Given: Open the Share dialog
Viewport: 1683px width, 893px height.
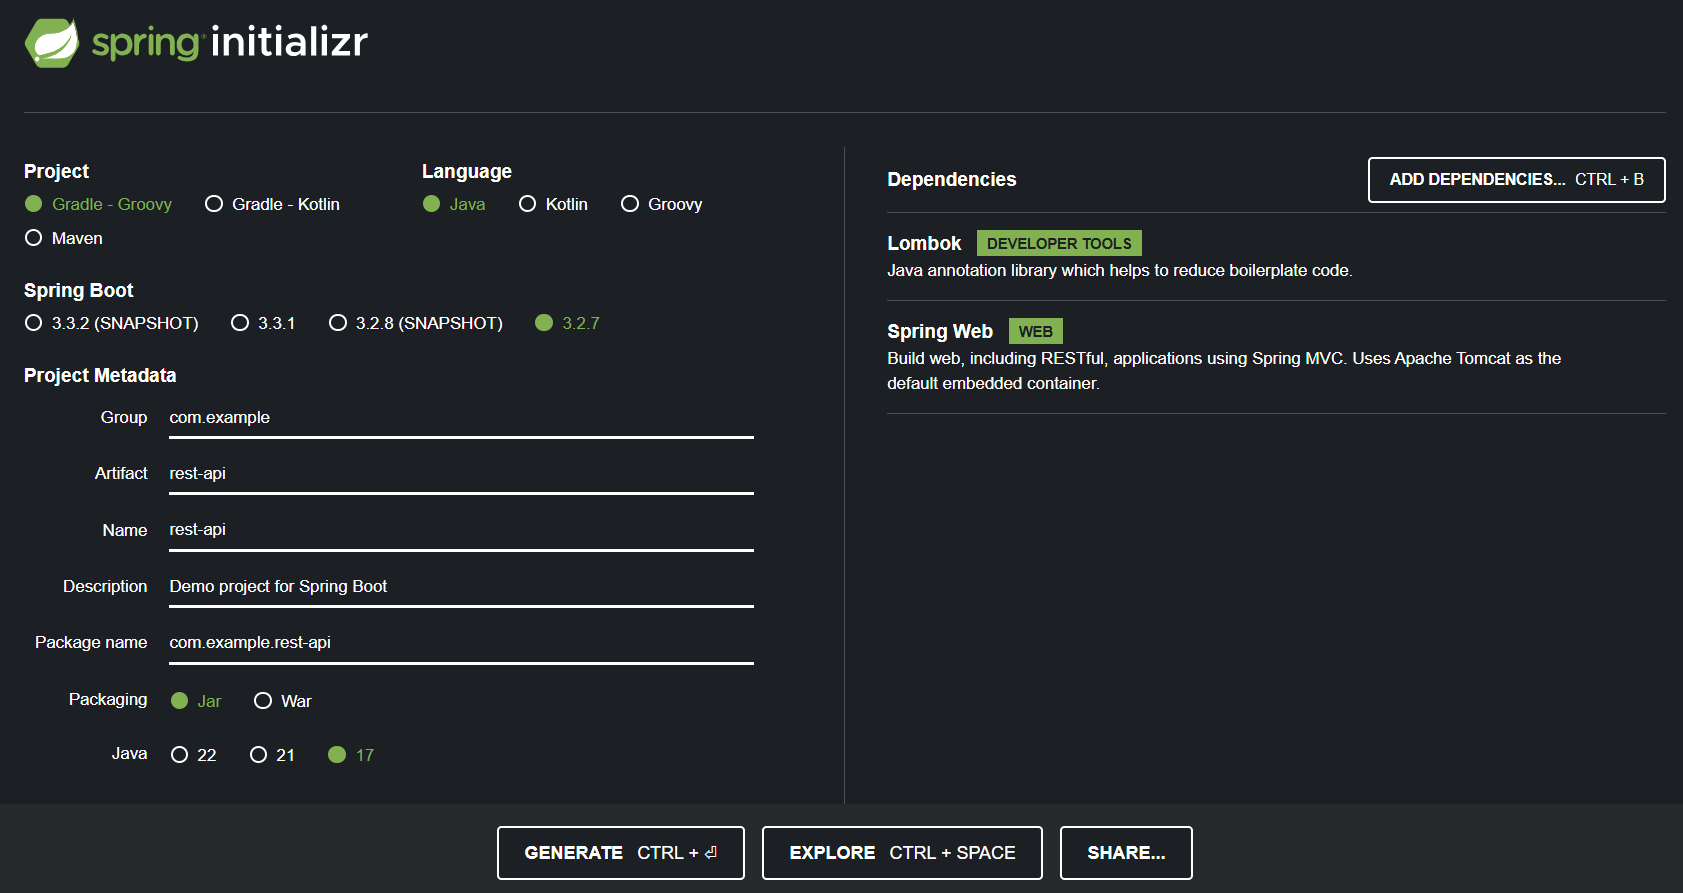Looking at the screenshot, I should (x=1126, y=853).
